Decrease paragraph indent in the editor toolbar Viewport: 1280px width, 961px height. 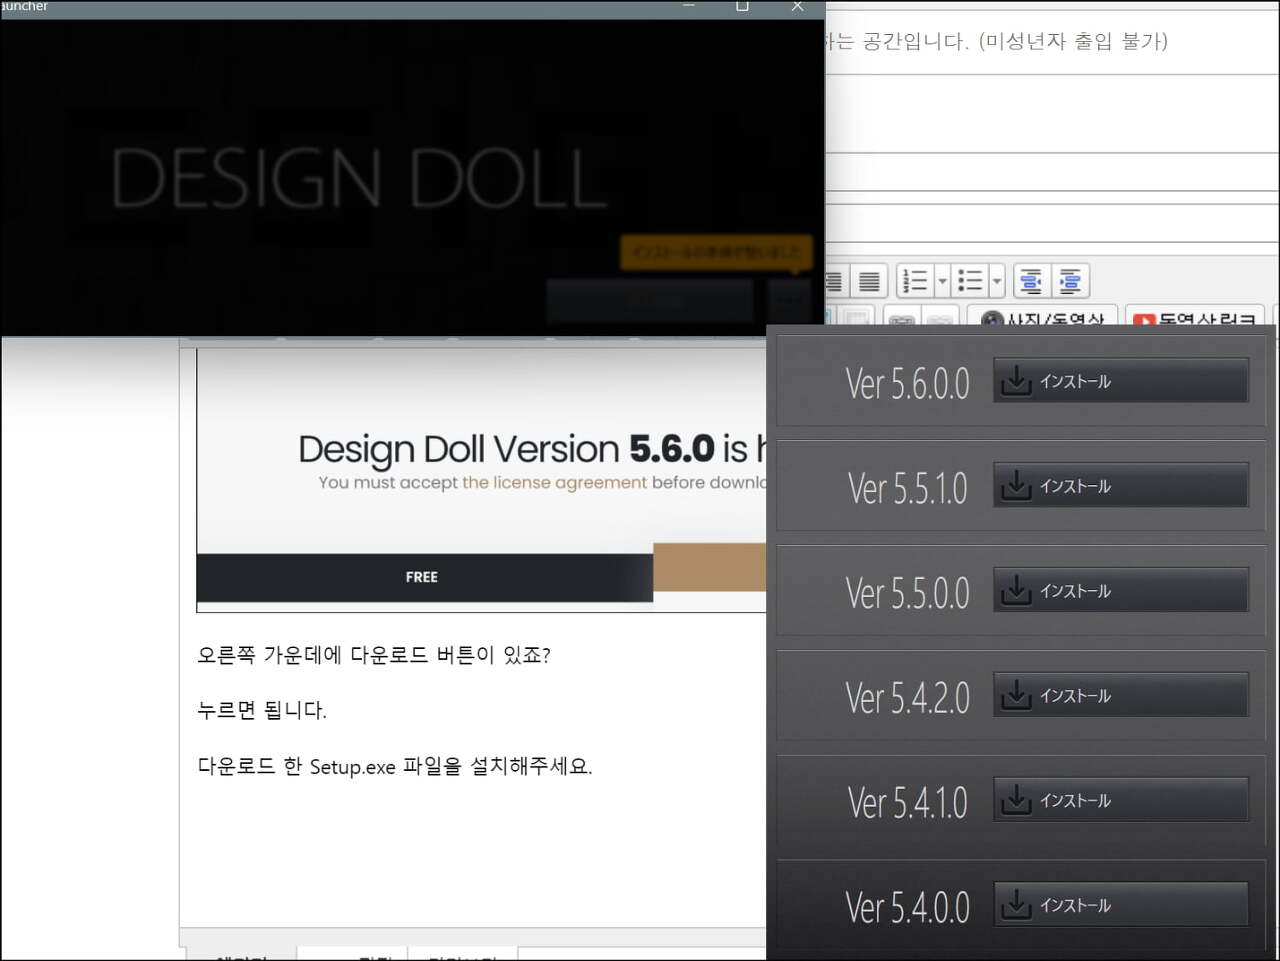1031,281
